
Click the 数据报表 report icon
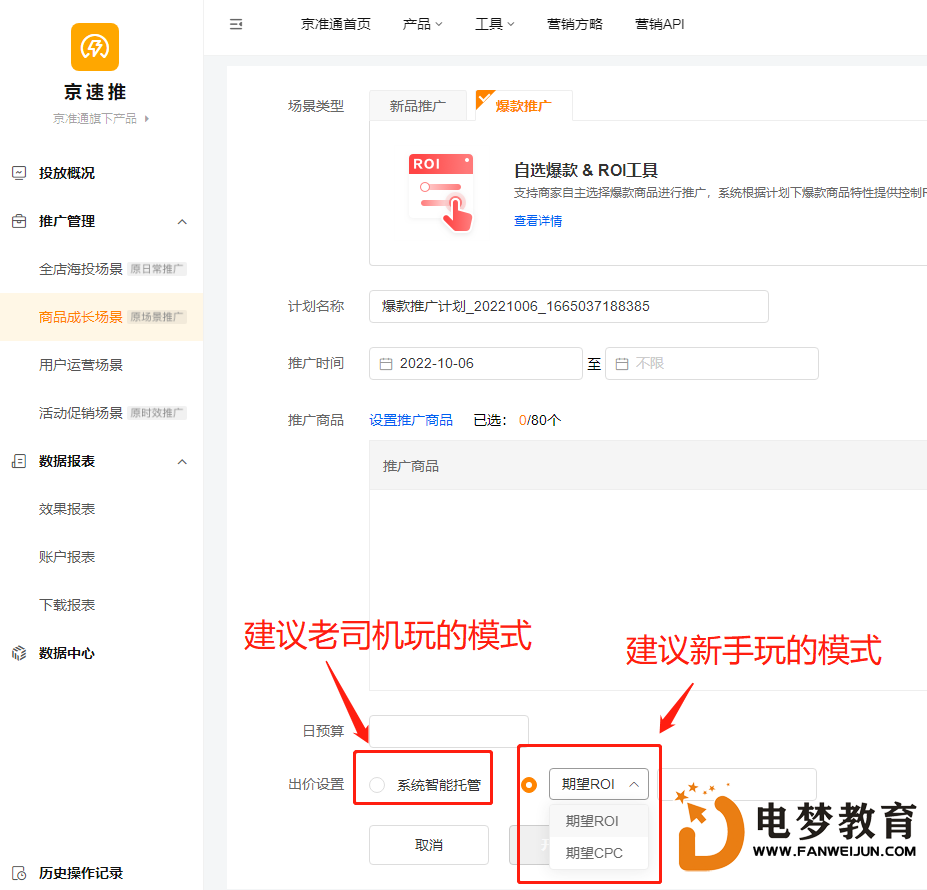(19, 461)
